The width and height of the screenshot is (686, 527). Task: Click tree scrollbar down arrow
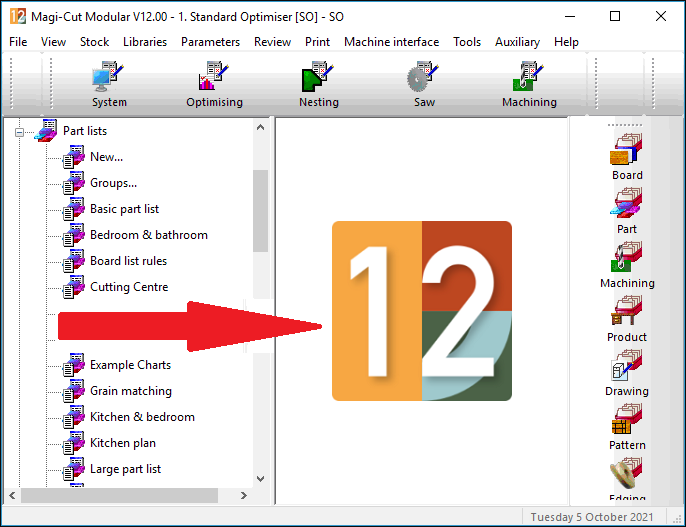[260, 479]
